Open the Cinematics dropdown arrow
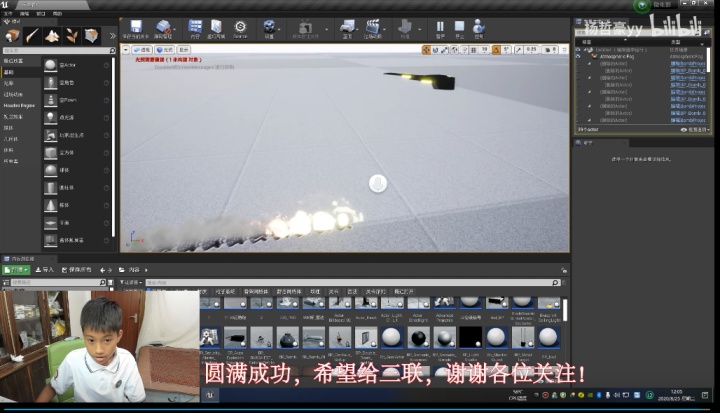This screenshot has height=413, width=720. [384, 29]
